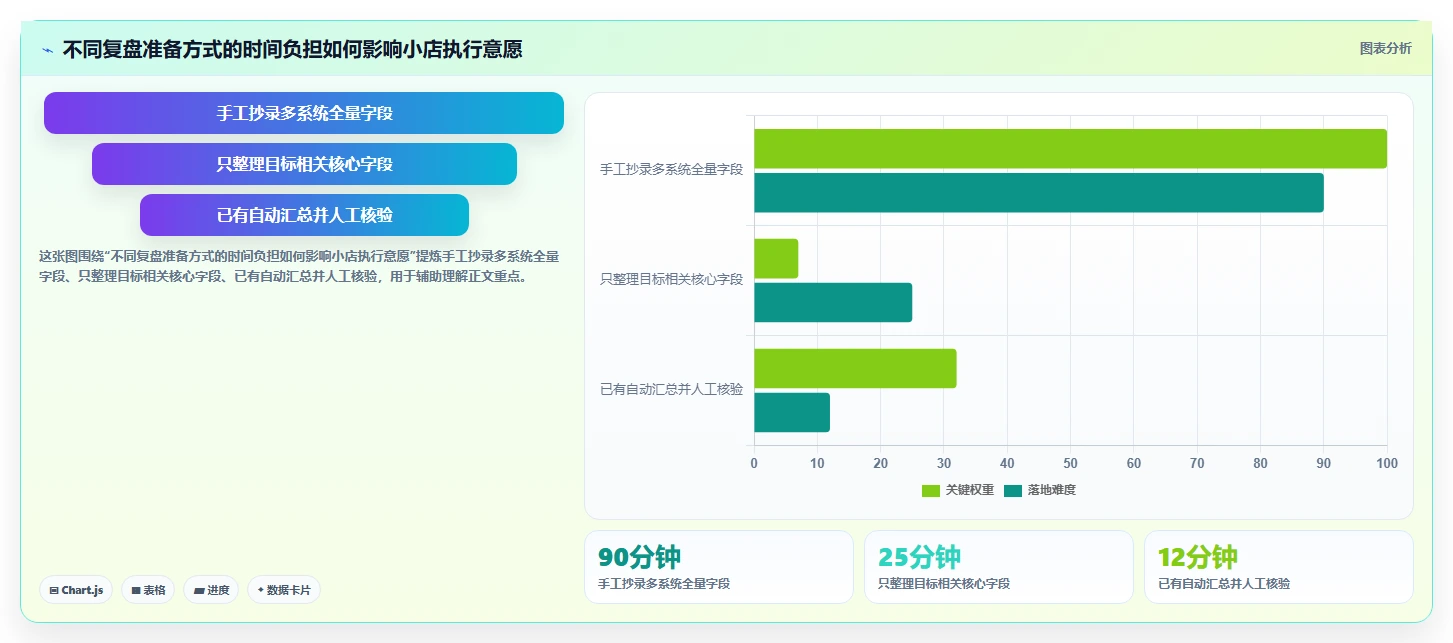Select the 只整理目标相关核心字段 gradient pill
Image resolution: width=1453 pixels, height=643 pixels.
pos(304,164)
